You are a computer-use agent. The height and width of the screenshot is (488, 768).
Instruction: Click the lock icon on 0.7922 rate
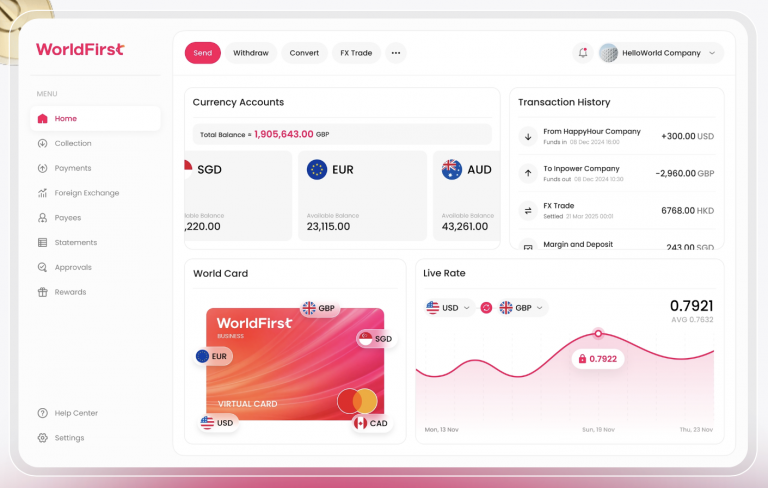tap(582, 359)
